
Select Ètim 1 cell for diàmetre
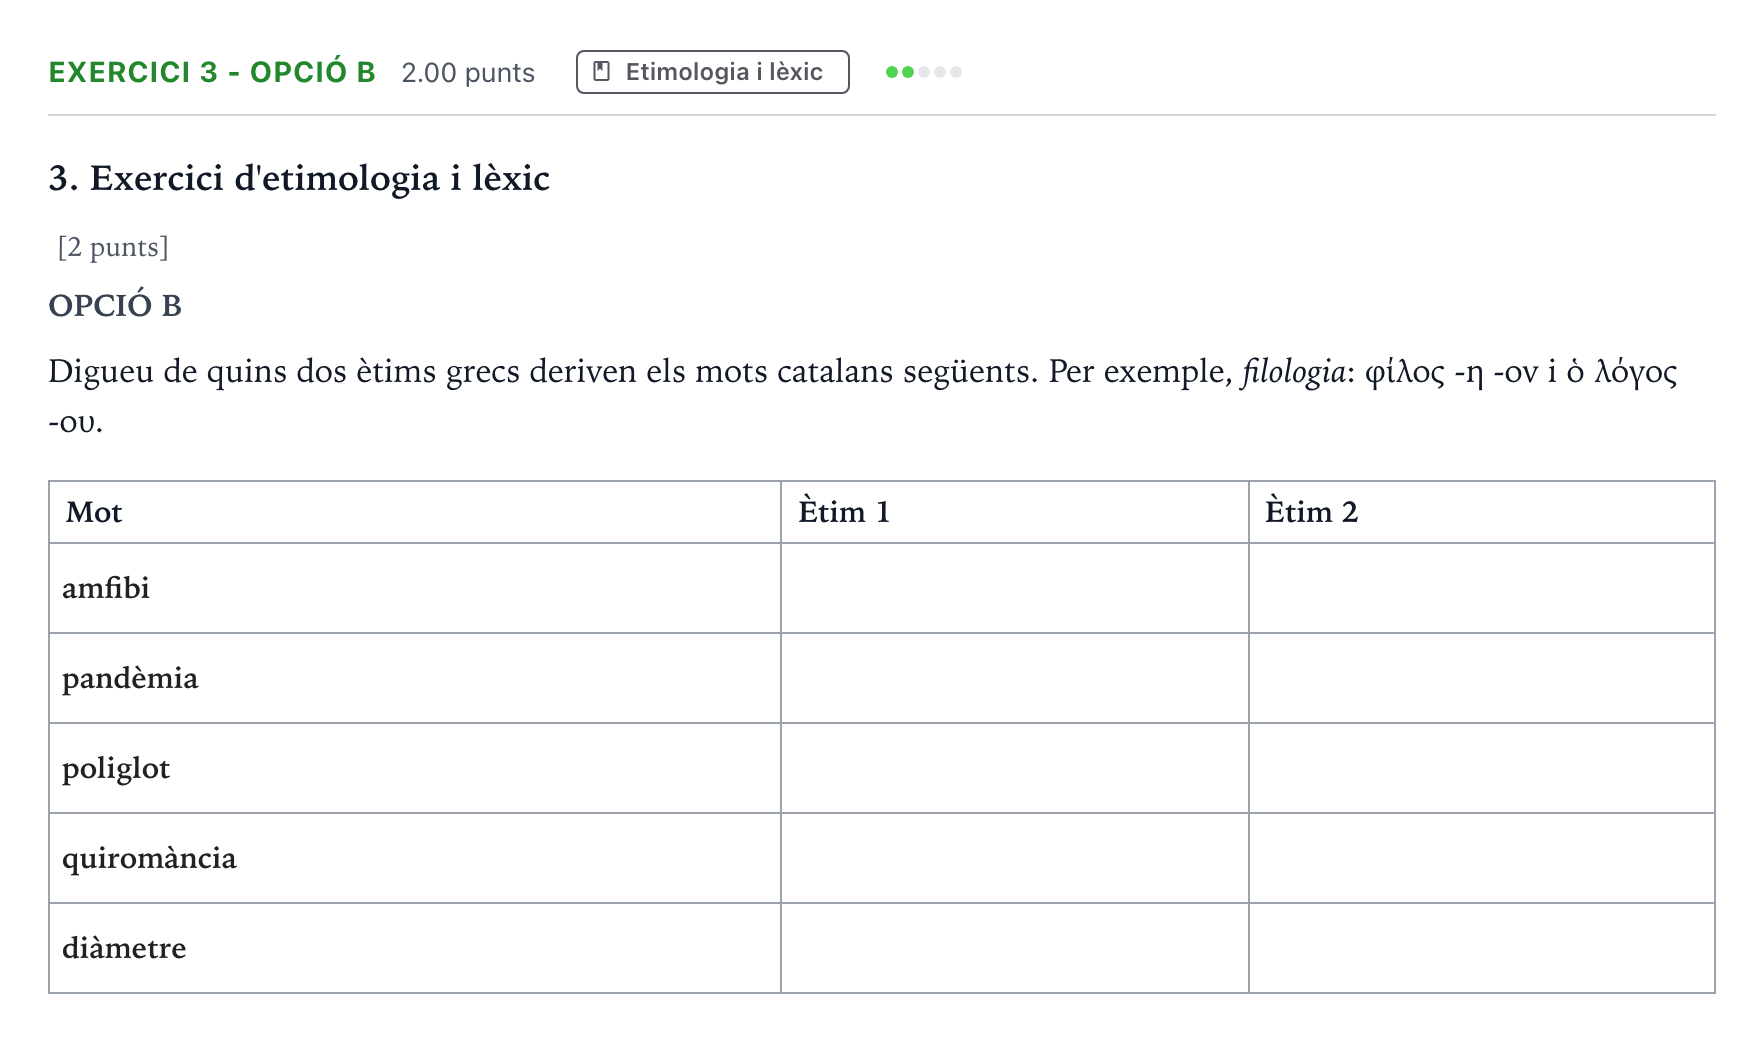coord(1015,948)
